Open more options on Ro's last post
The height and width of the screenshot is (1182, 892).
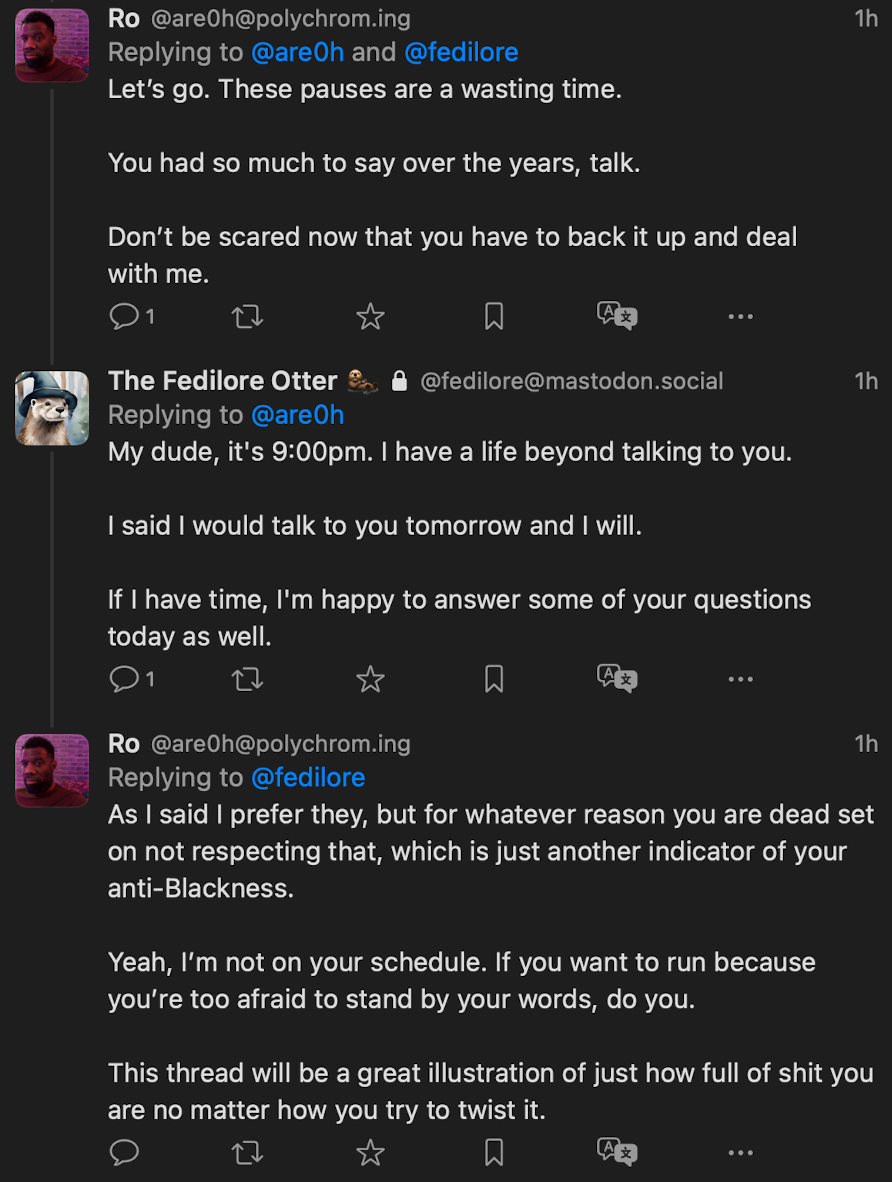tap(740, 1152)
